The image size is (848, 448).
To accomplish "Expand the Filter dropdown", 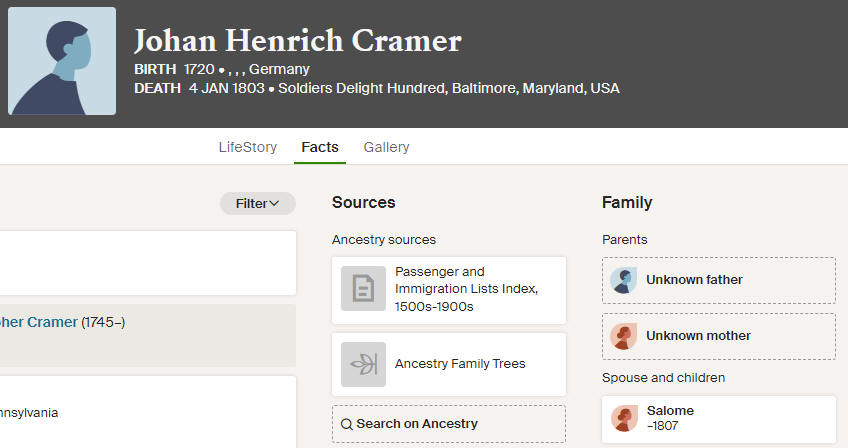I will 257,203.
